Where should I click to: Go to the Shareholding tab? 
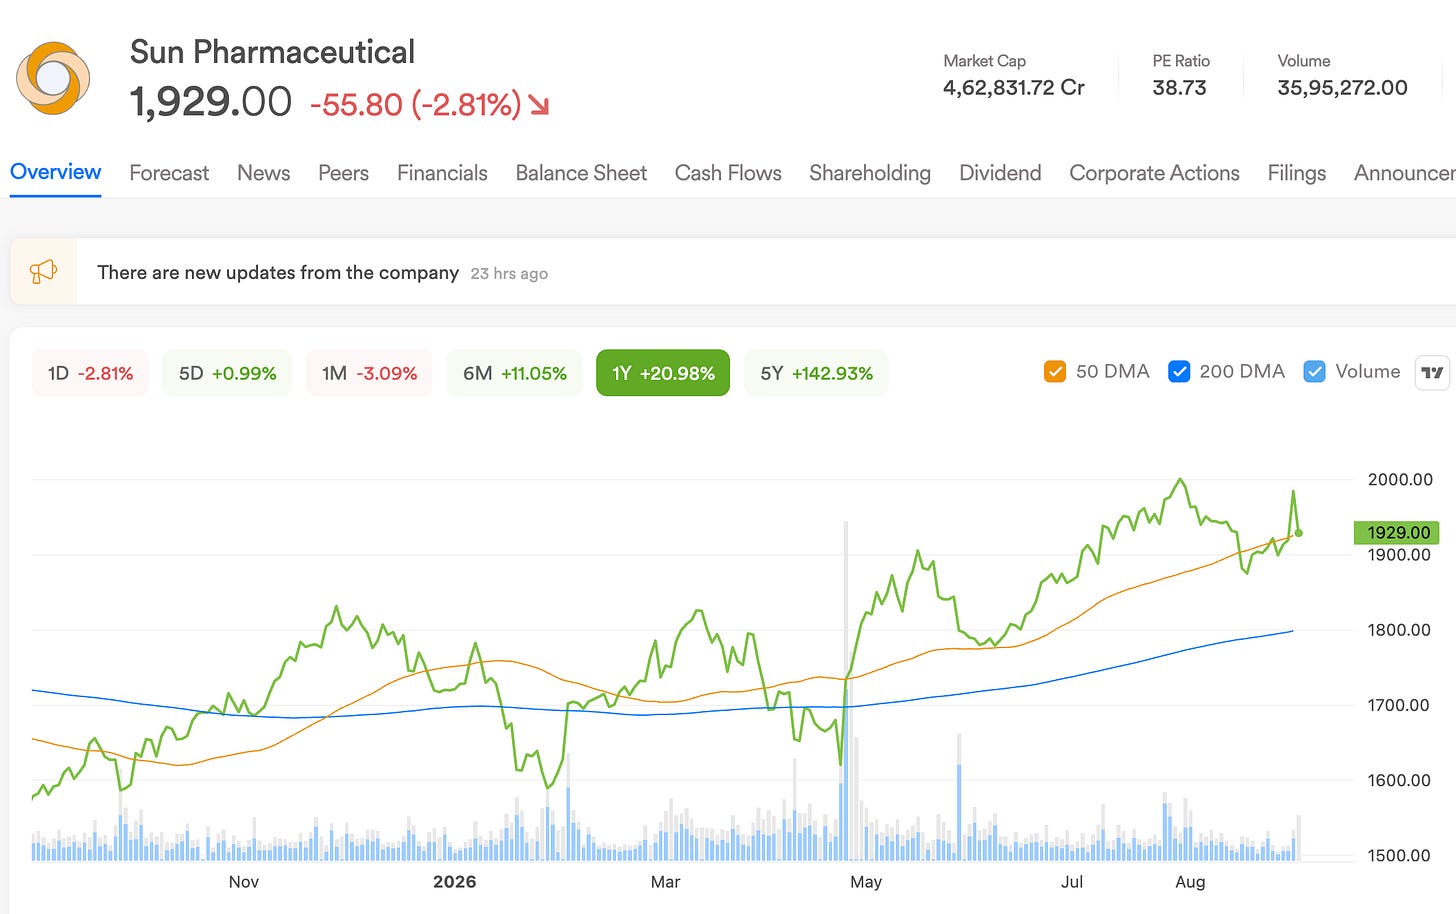[870, 173]
